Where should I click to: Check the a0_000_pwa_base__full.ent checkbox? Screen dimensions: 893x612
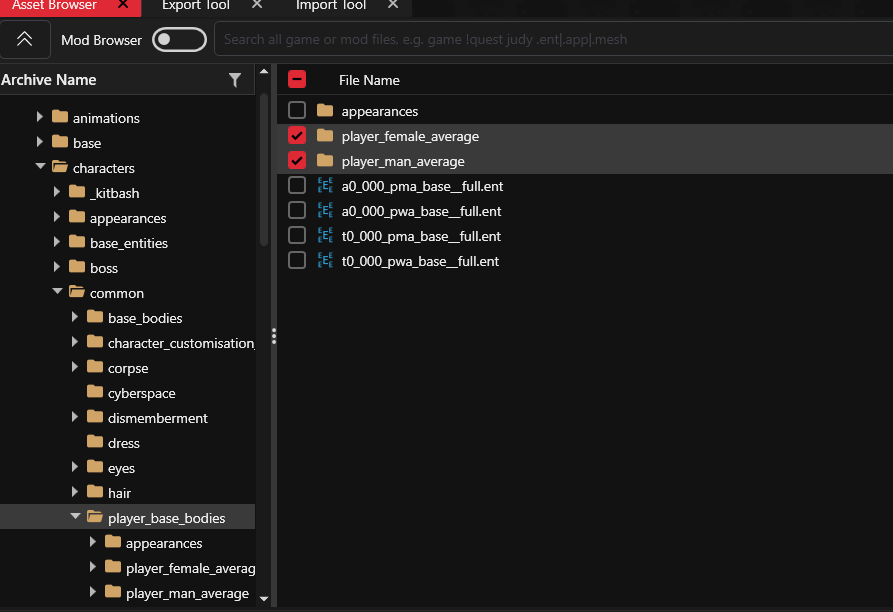(297, 210)
